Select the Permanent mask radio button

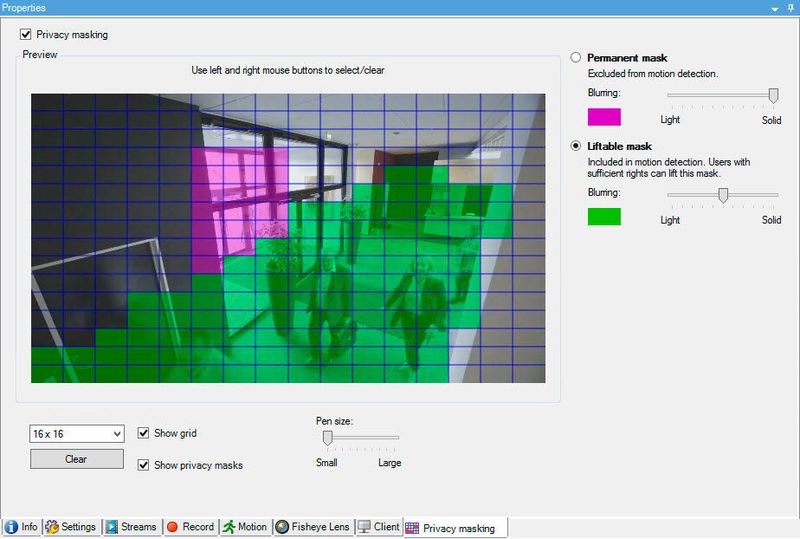(x=576, y=57)
